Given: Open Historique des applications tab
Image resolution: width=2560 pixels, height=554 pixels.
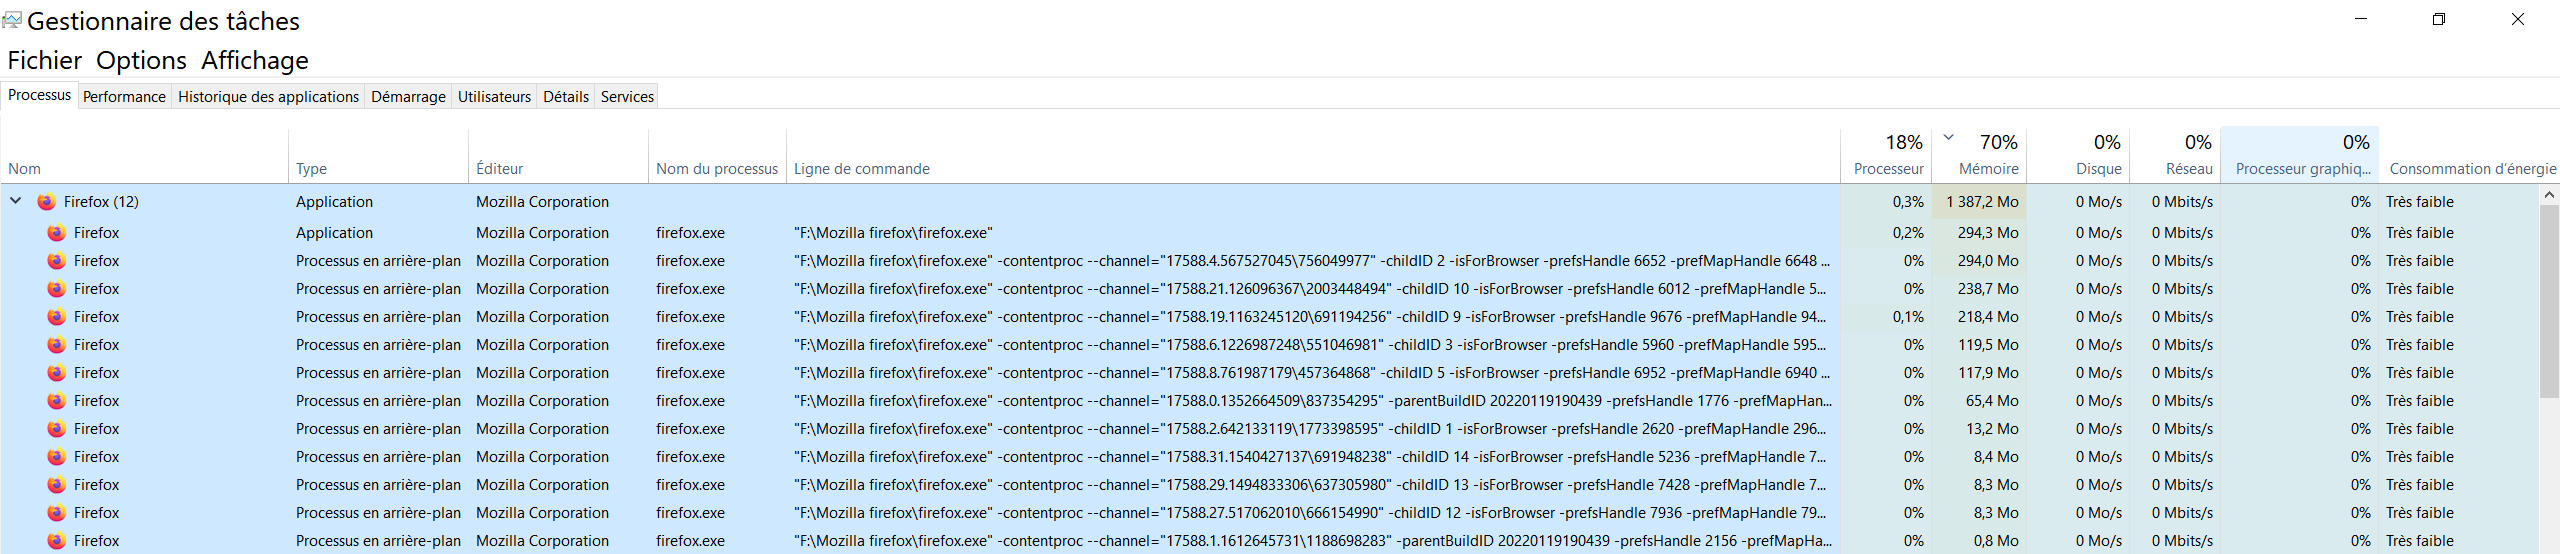Looking at the screenshot, I should pos(268,97).
